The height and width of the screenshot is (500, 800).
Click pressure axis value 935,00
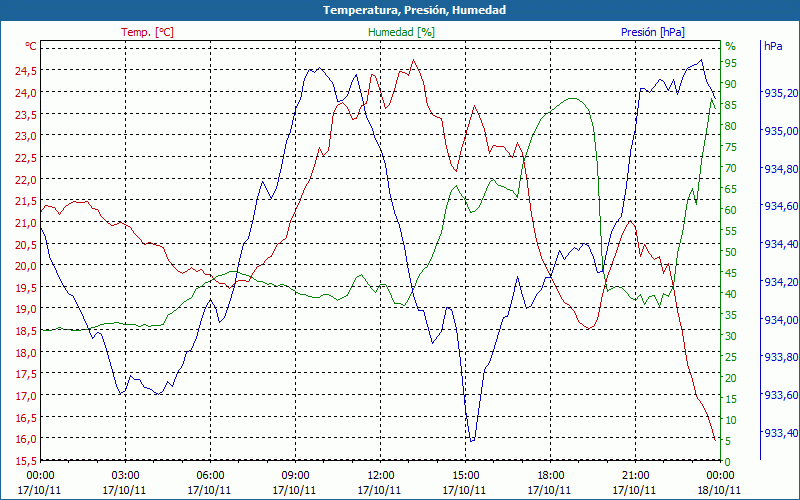click(x=781, y=131)
